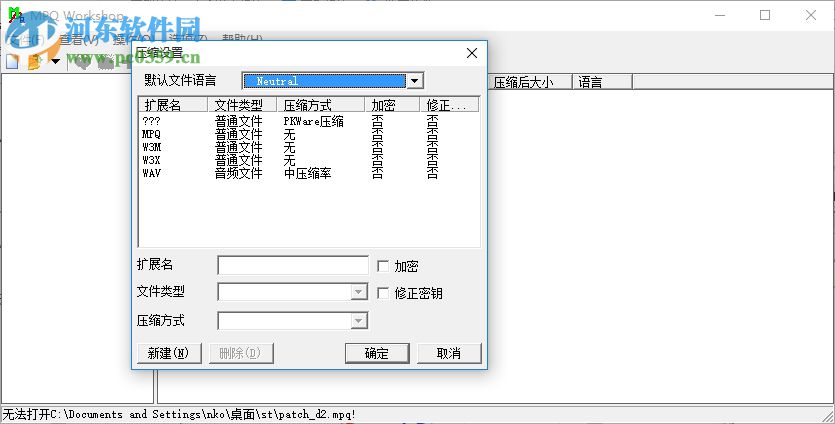
Task: Click the 文件类型 column header in dialog
Action: point(242,104)
